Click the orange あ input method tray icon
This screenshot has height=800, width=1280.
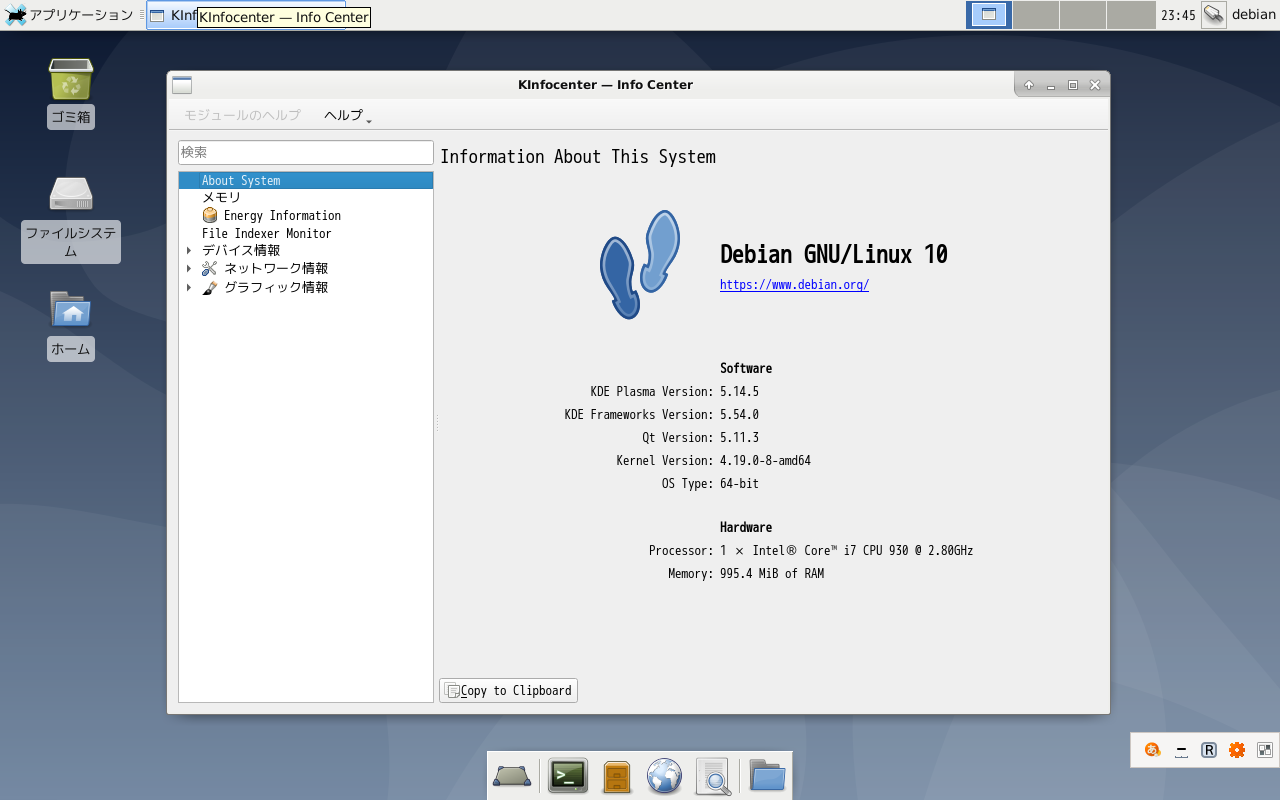point(1153,750)
